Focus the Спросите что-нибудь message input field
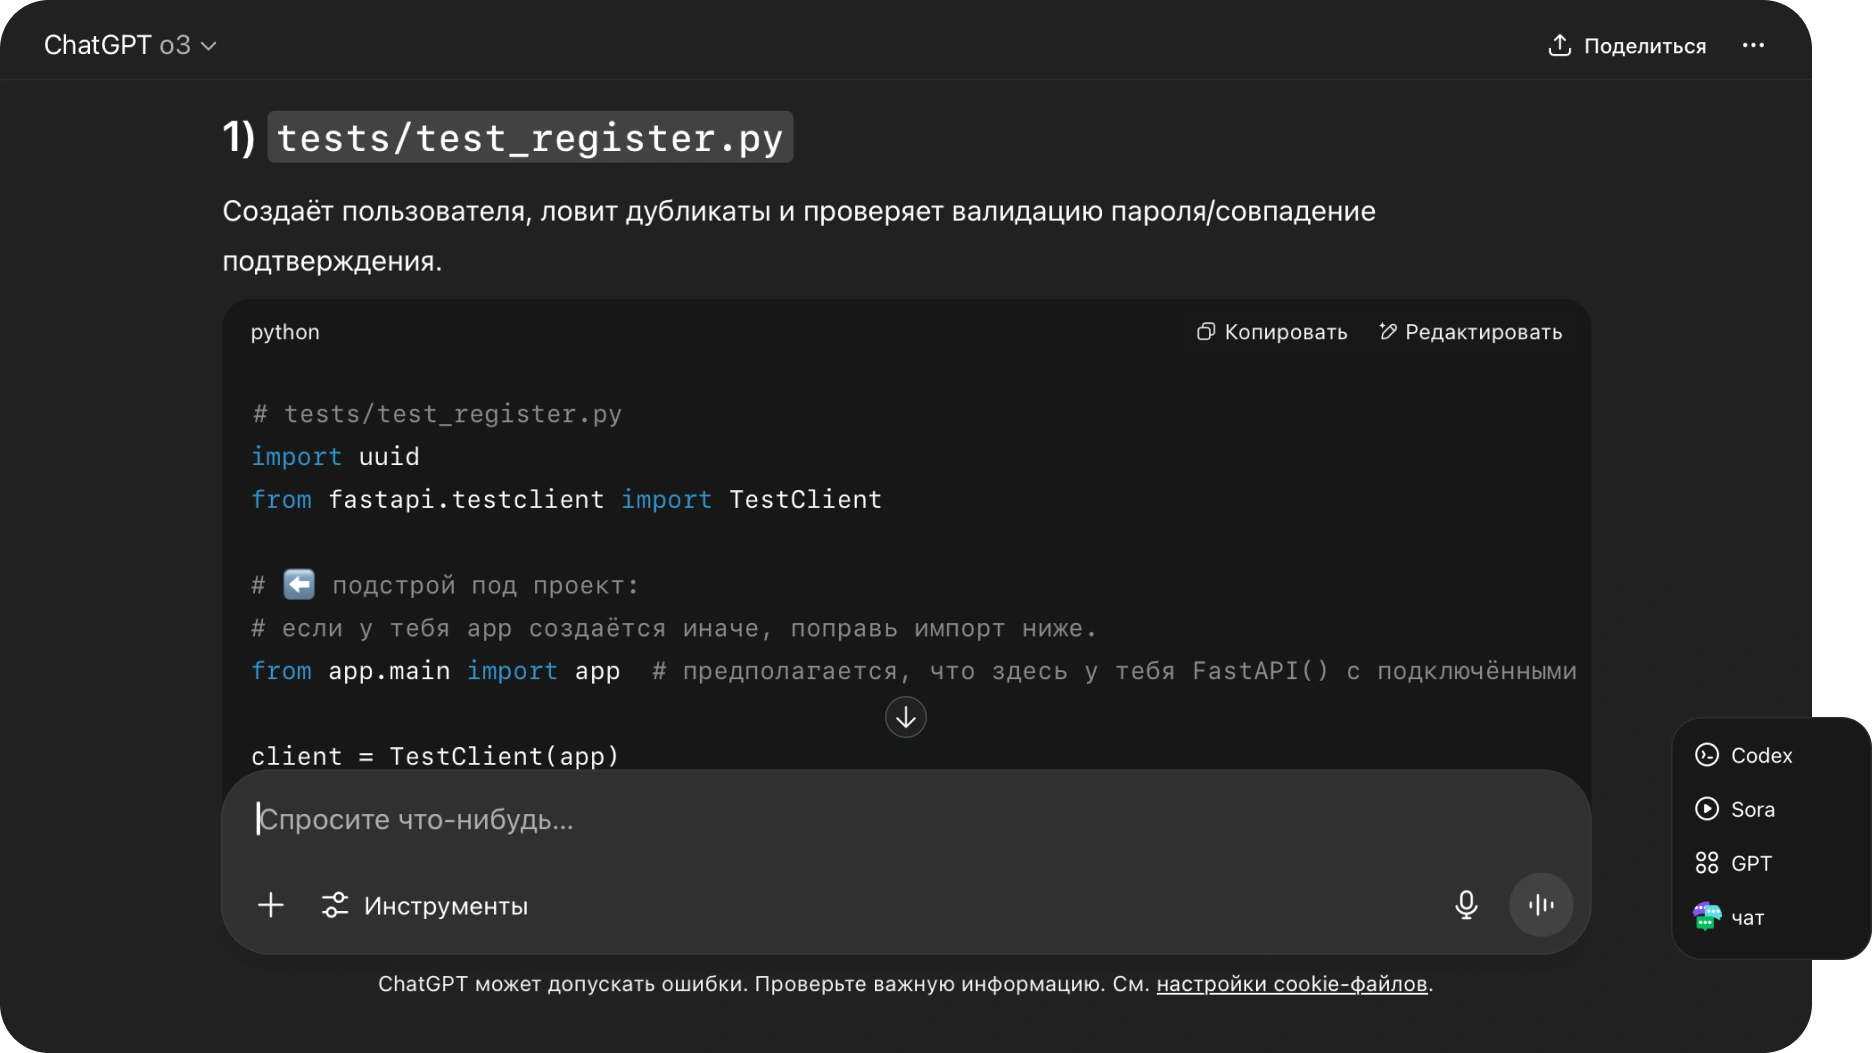The image size is (1872, 1053). point(800,820)
